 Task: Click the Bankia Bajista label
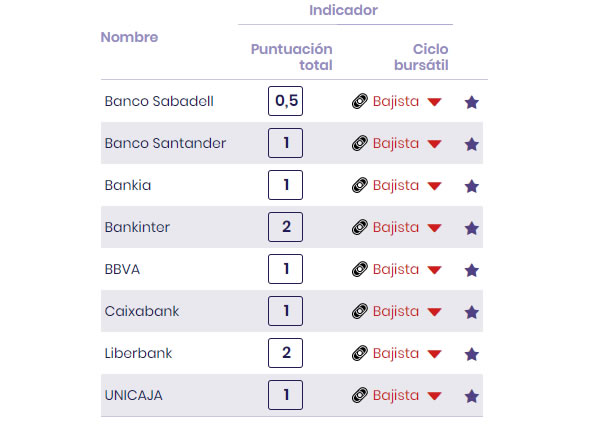point(396,185)
